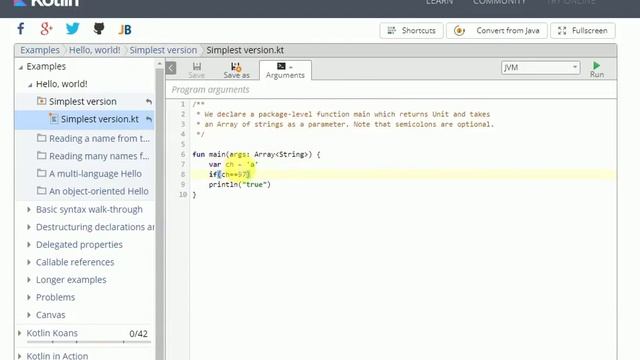The height and width of the screenshot is (360, 640).
Task: Open COMMUNITY in the top navigation
Action: click(x=499, y=2)
